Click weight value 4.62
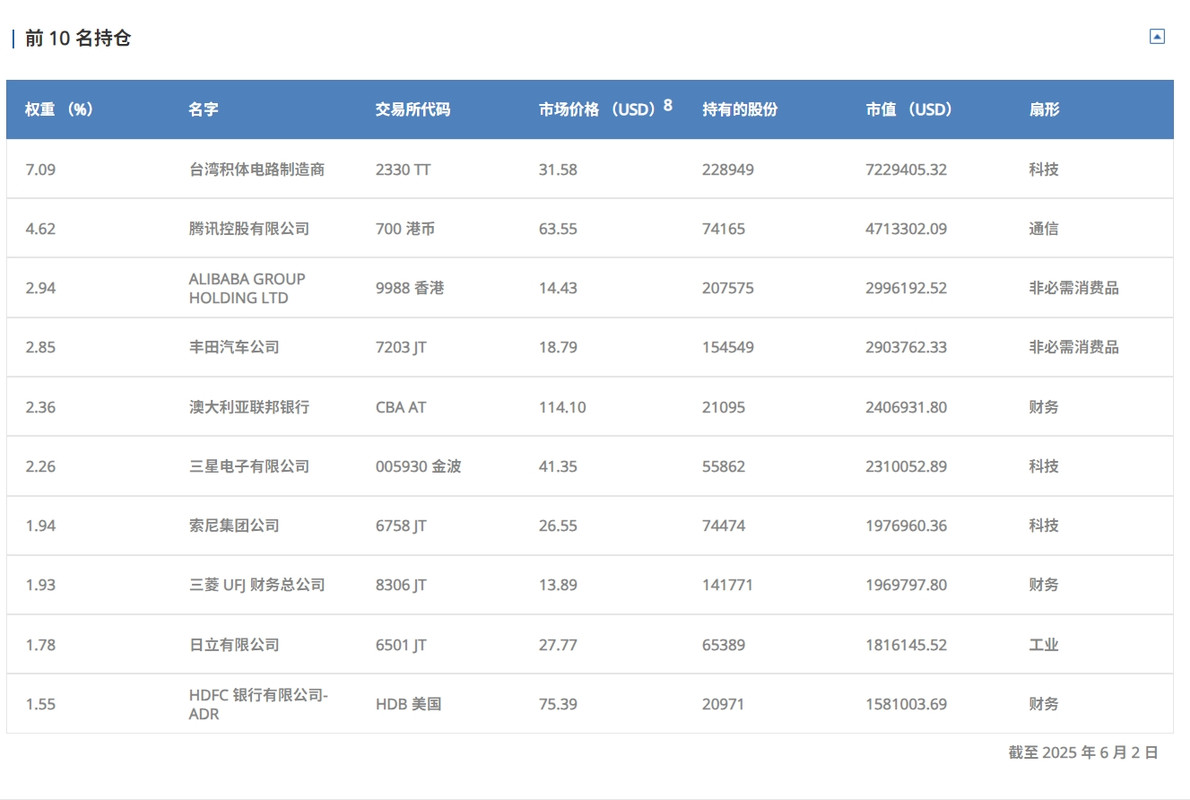Screen dimensions: 1190x800 tap(40, 228)
